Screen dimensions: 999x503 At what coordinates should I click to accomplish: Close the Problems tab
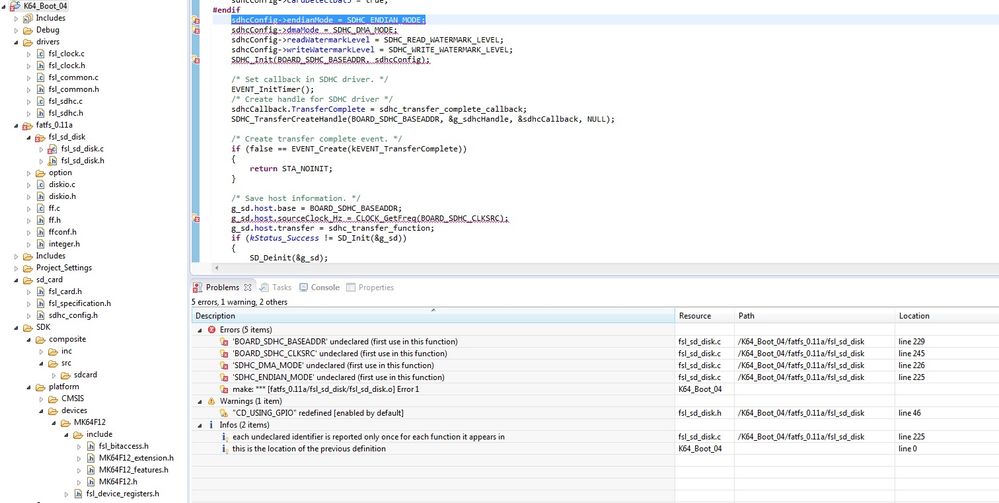click(x=248, y=288)
